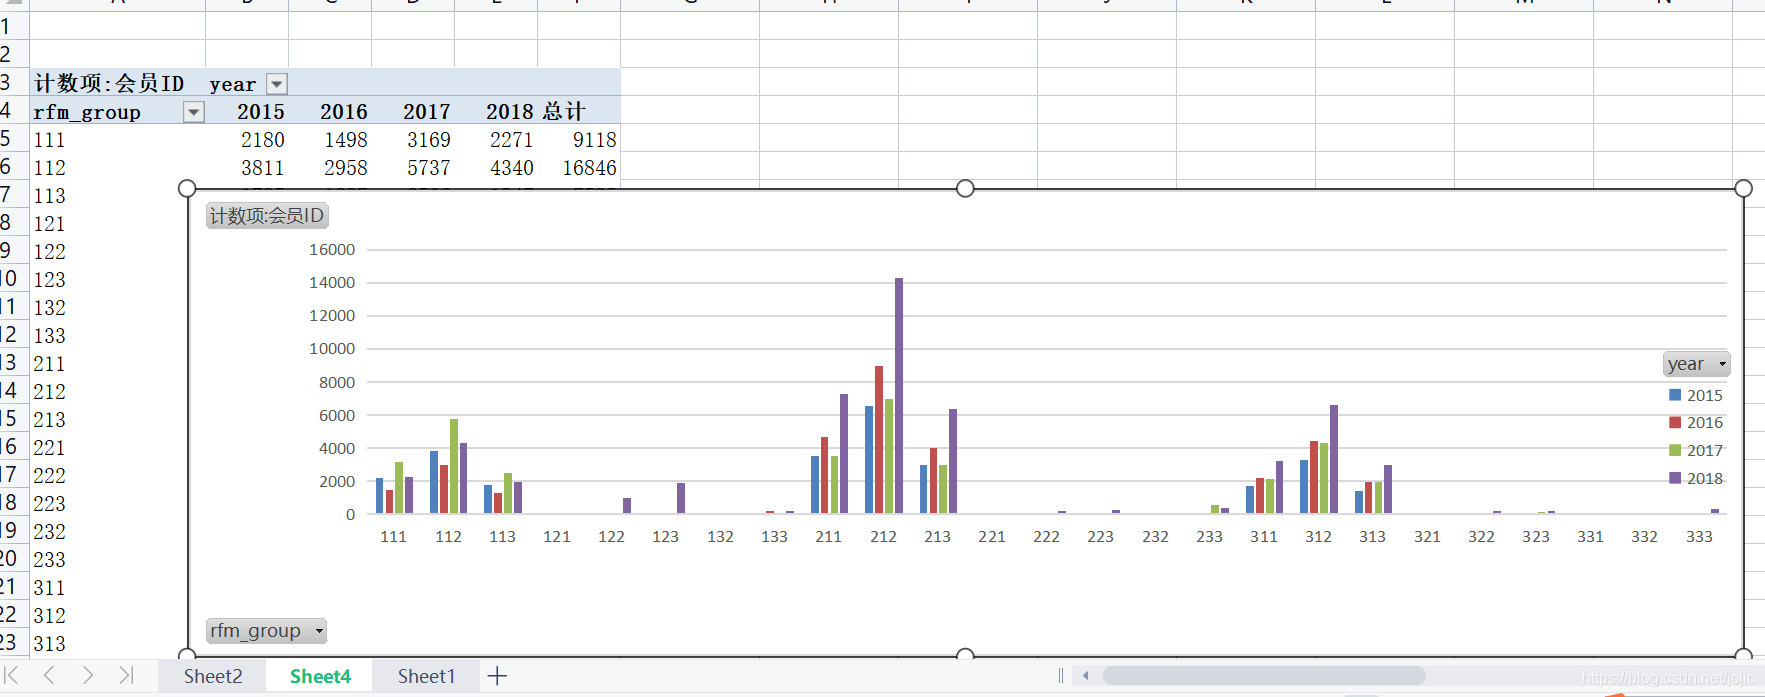
Task: Select the tallest 2018 bar for 212
Action: 899,396
